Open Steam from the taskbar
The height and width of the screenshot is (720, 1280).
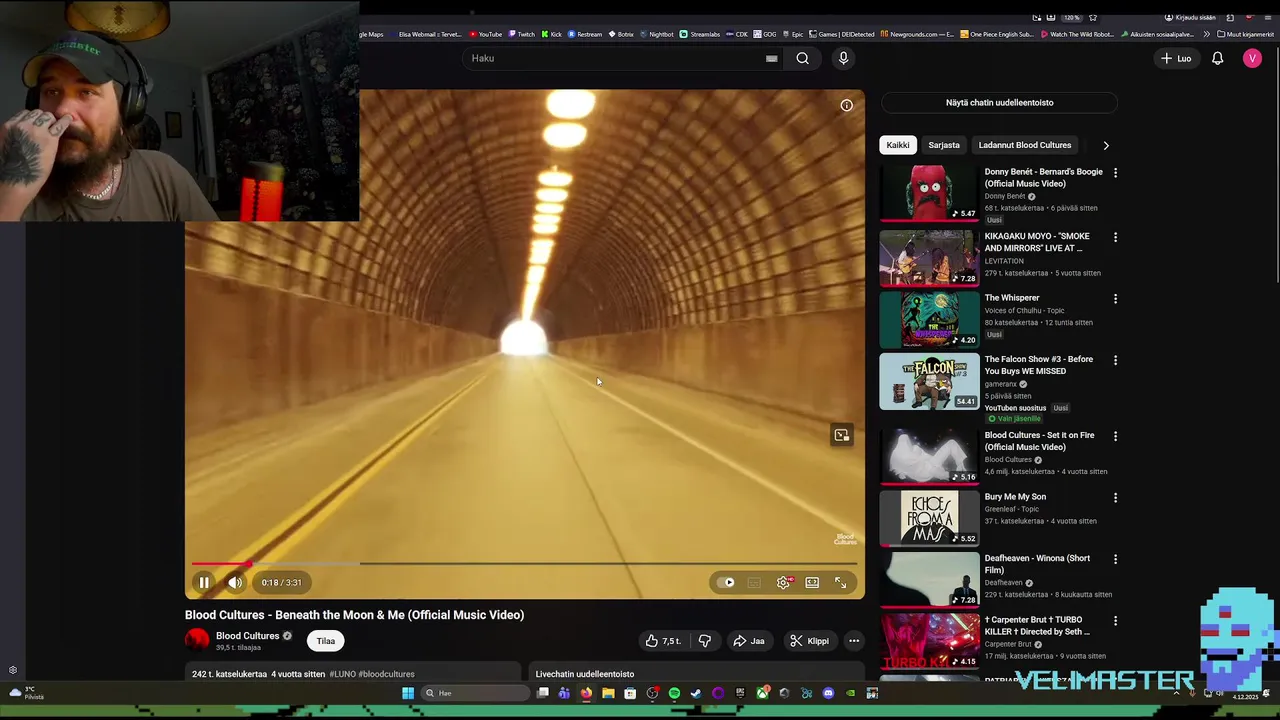tap(696, 693)
